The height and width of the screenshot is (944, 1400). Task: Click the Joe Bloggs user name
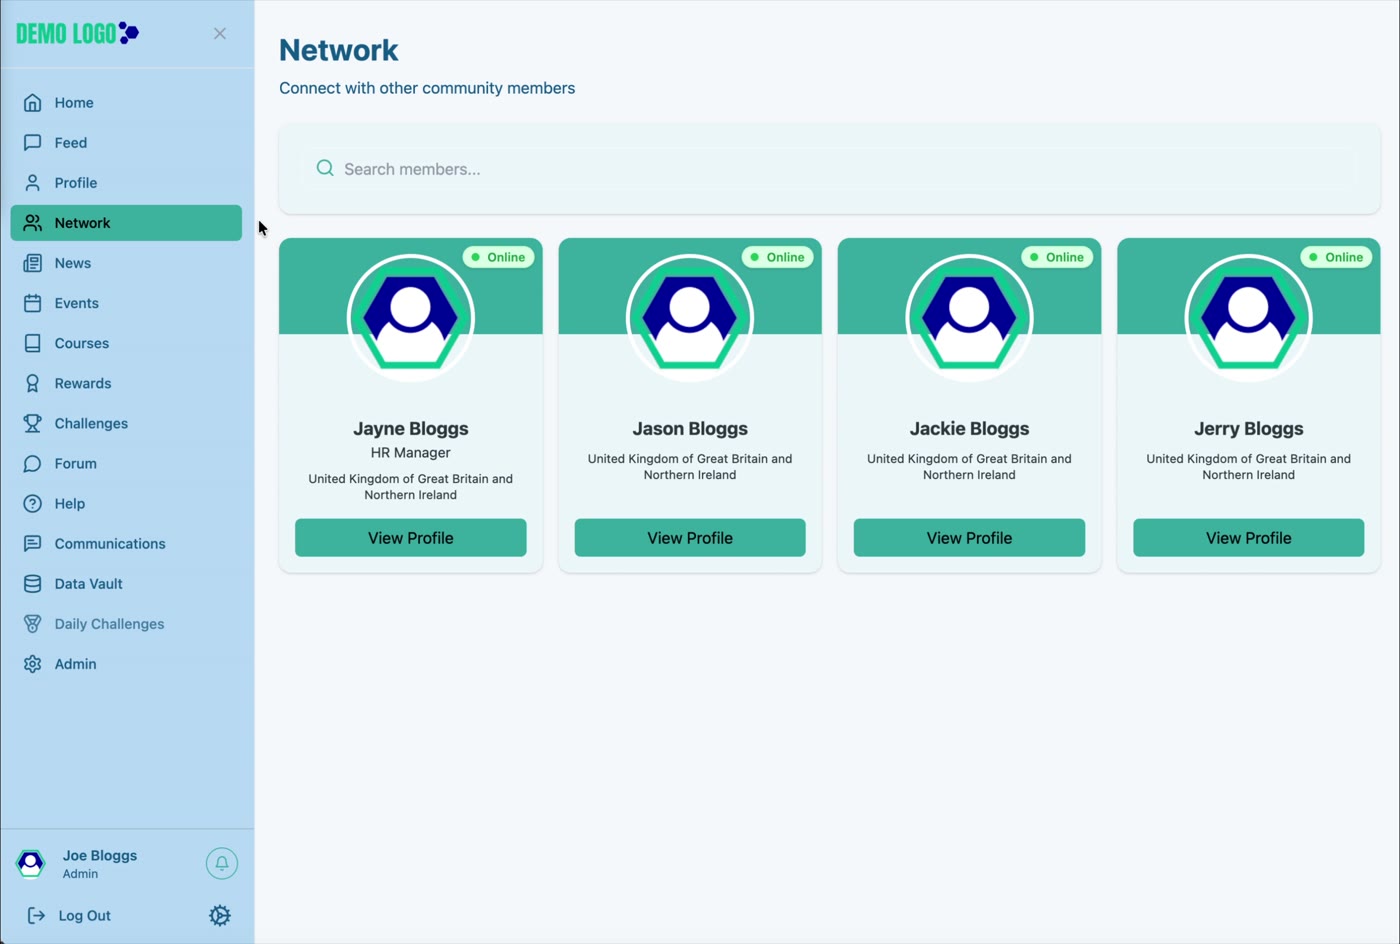click(100, 855)
